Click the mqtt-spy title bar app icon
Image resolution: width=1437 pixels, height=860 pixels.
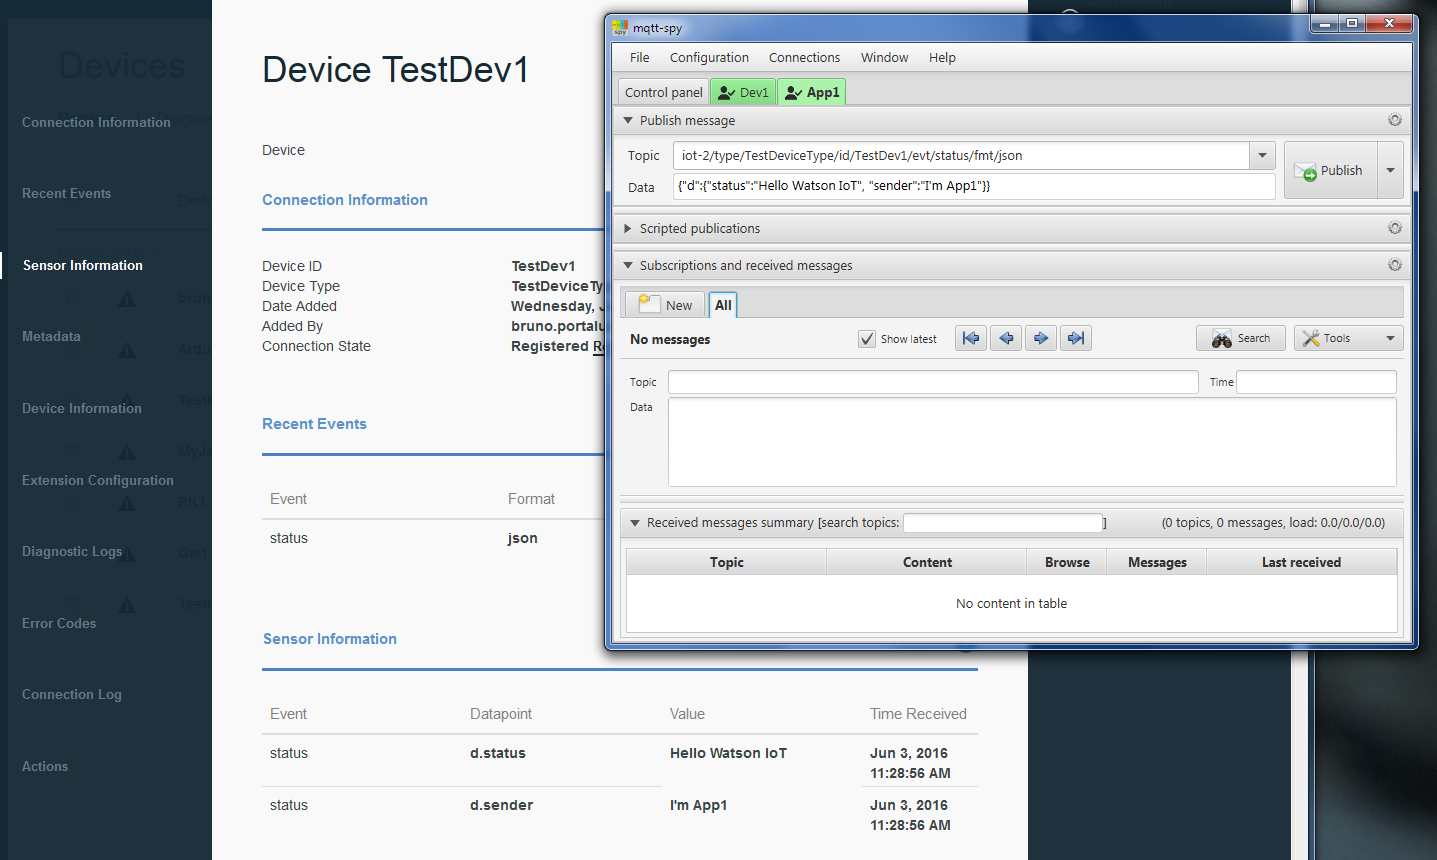(620, 27)
